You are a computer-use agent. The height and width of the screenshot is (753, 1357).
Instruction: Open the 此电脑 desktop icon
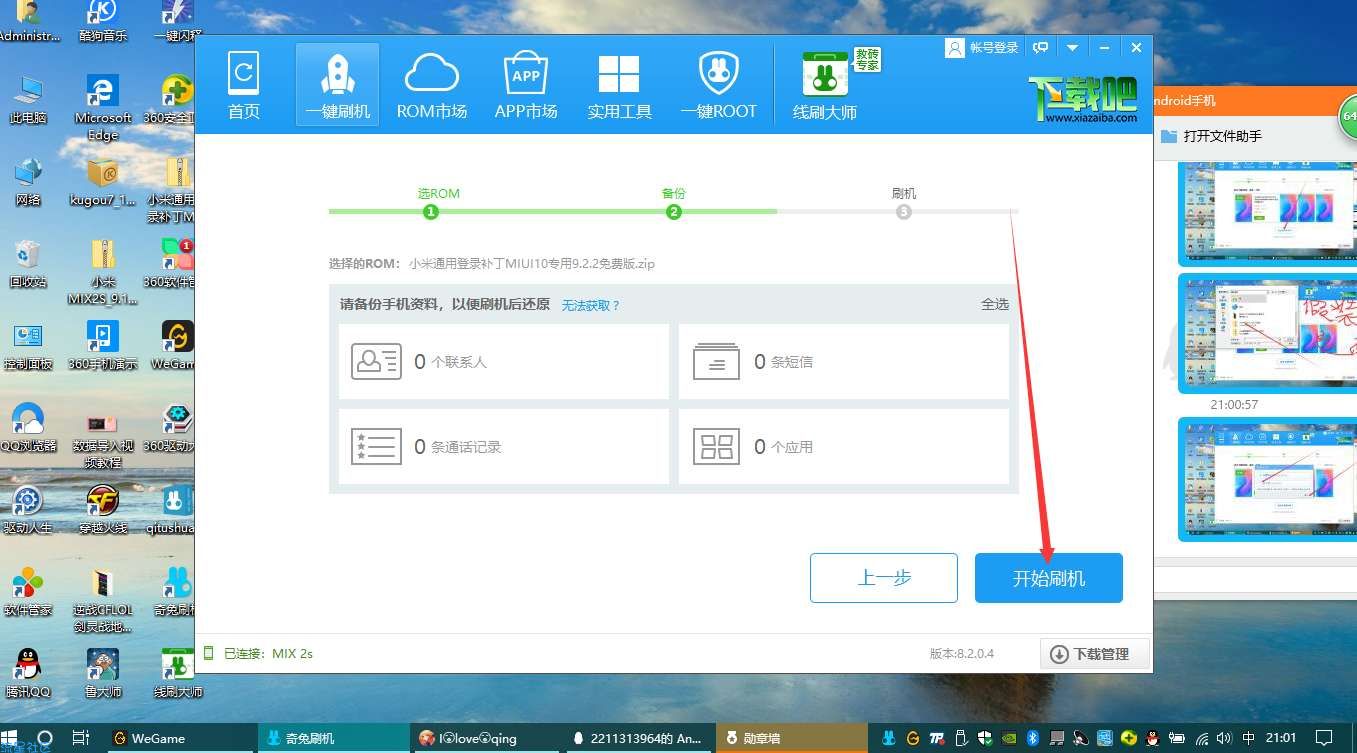tap(28, 99)
